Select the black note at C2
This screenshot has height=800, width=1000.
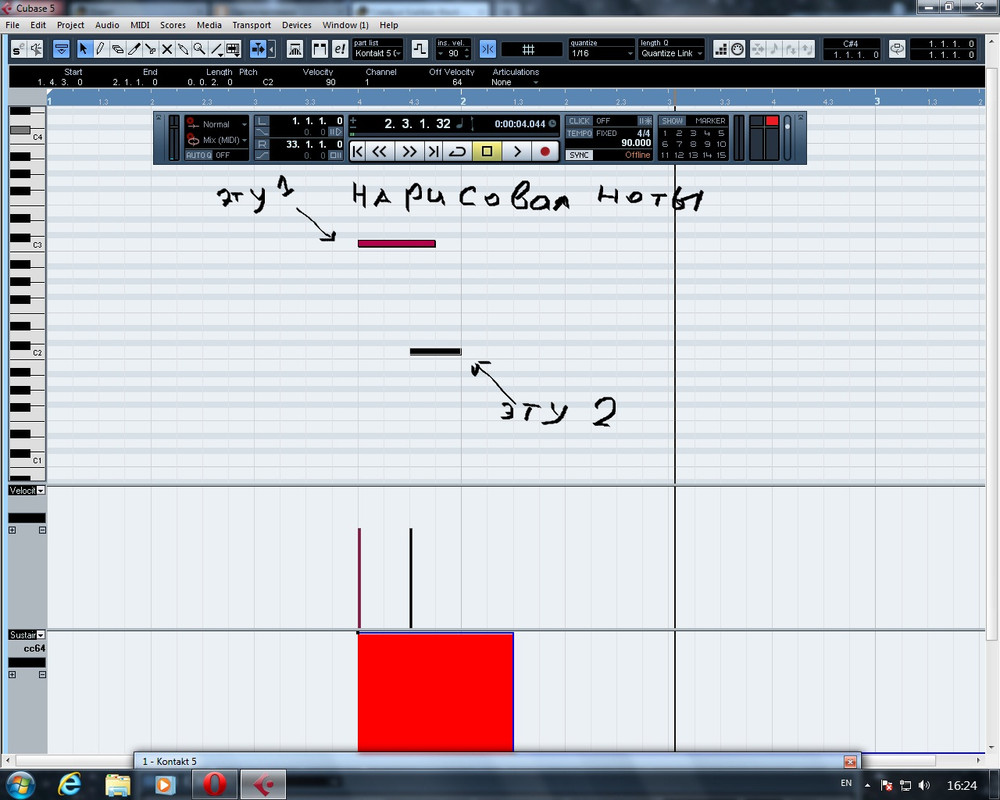(x=435, y=351)
